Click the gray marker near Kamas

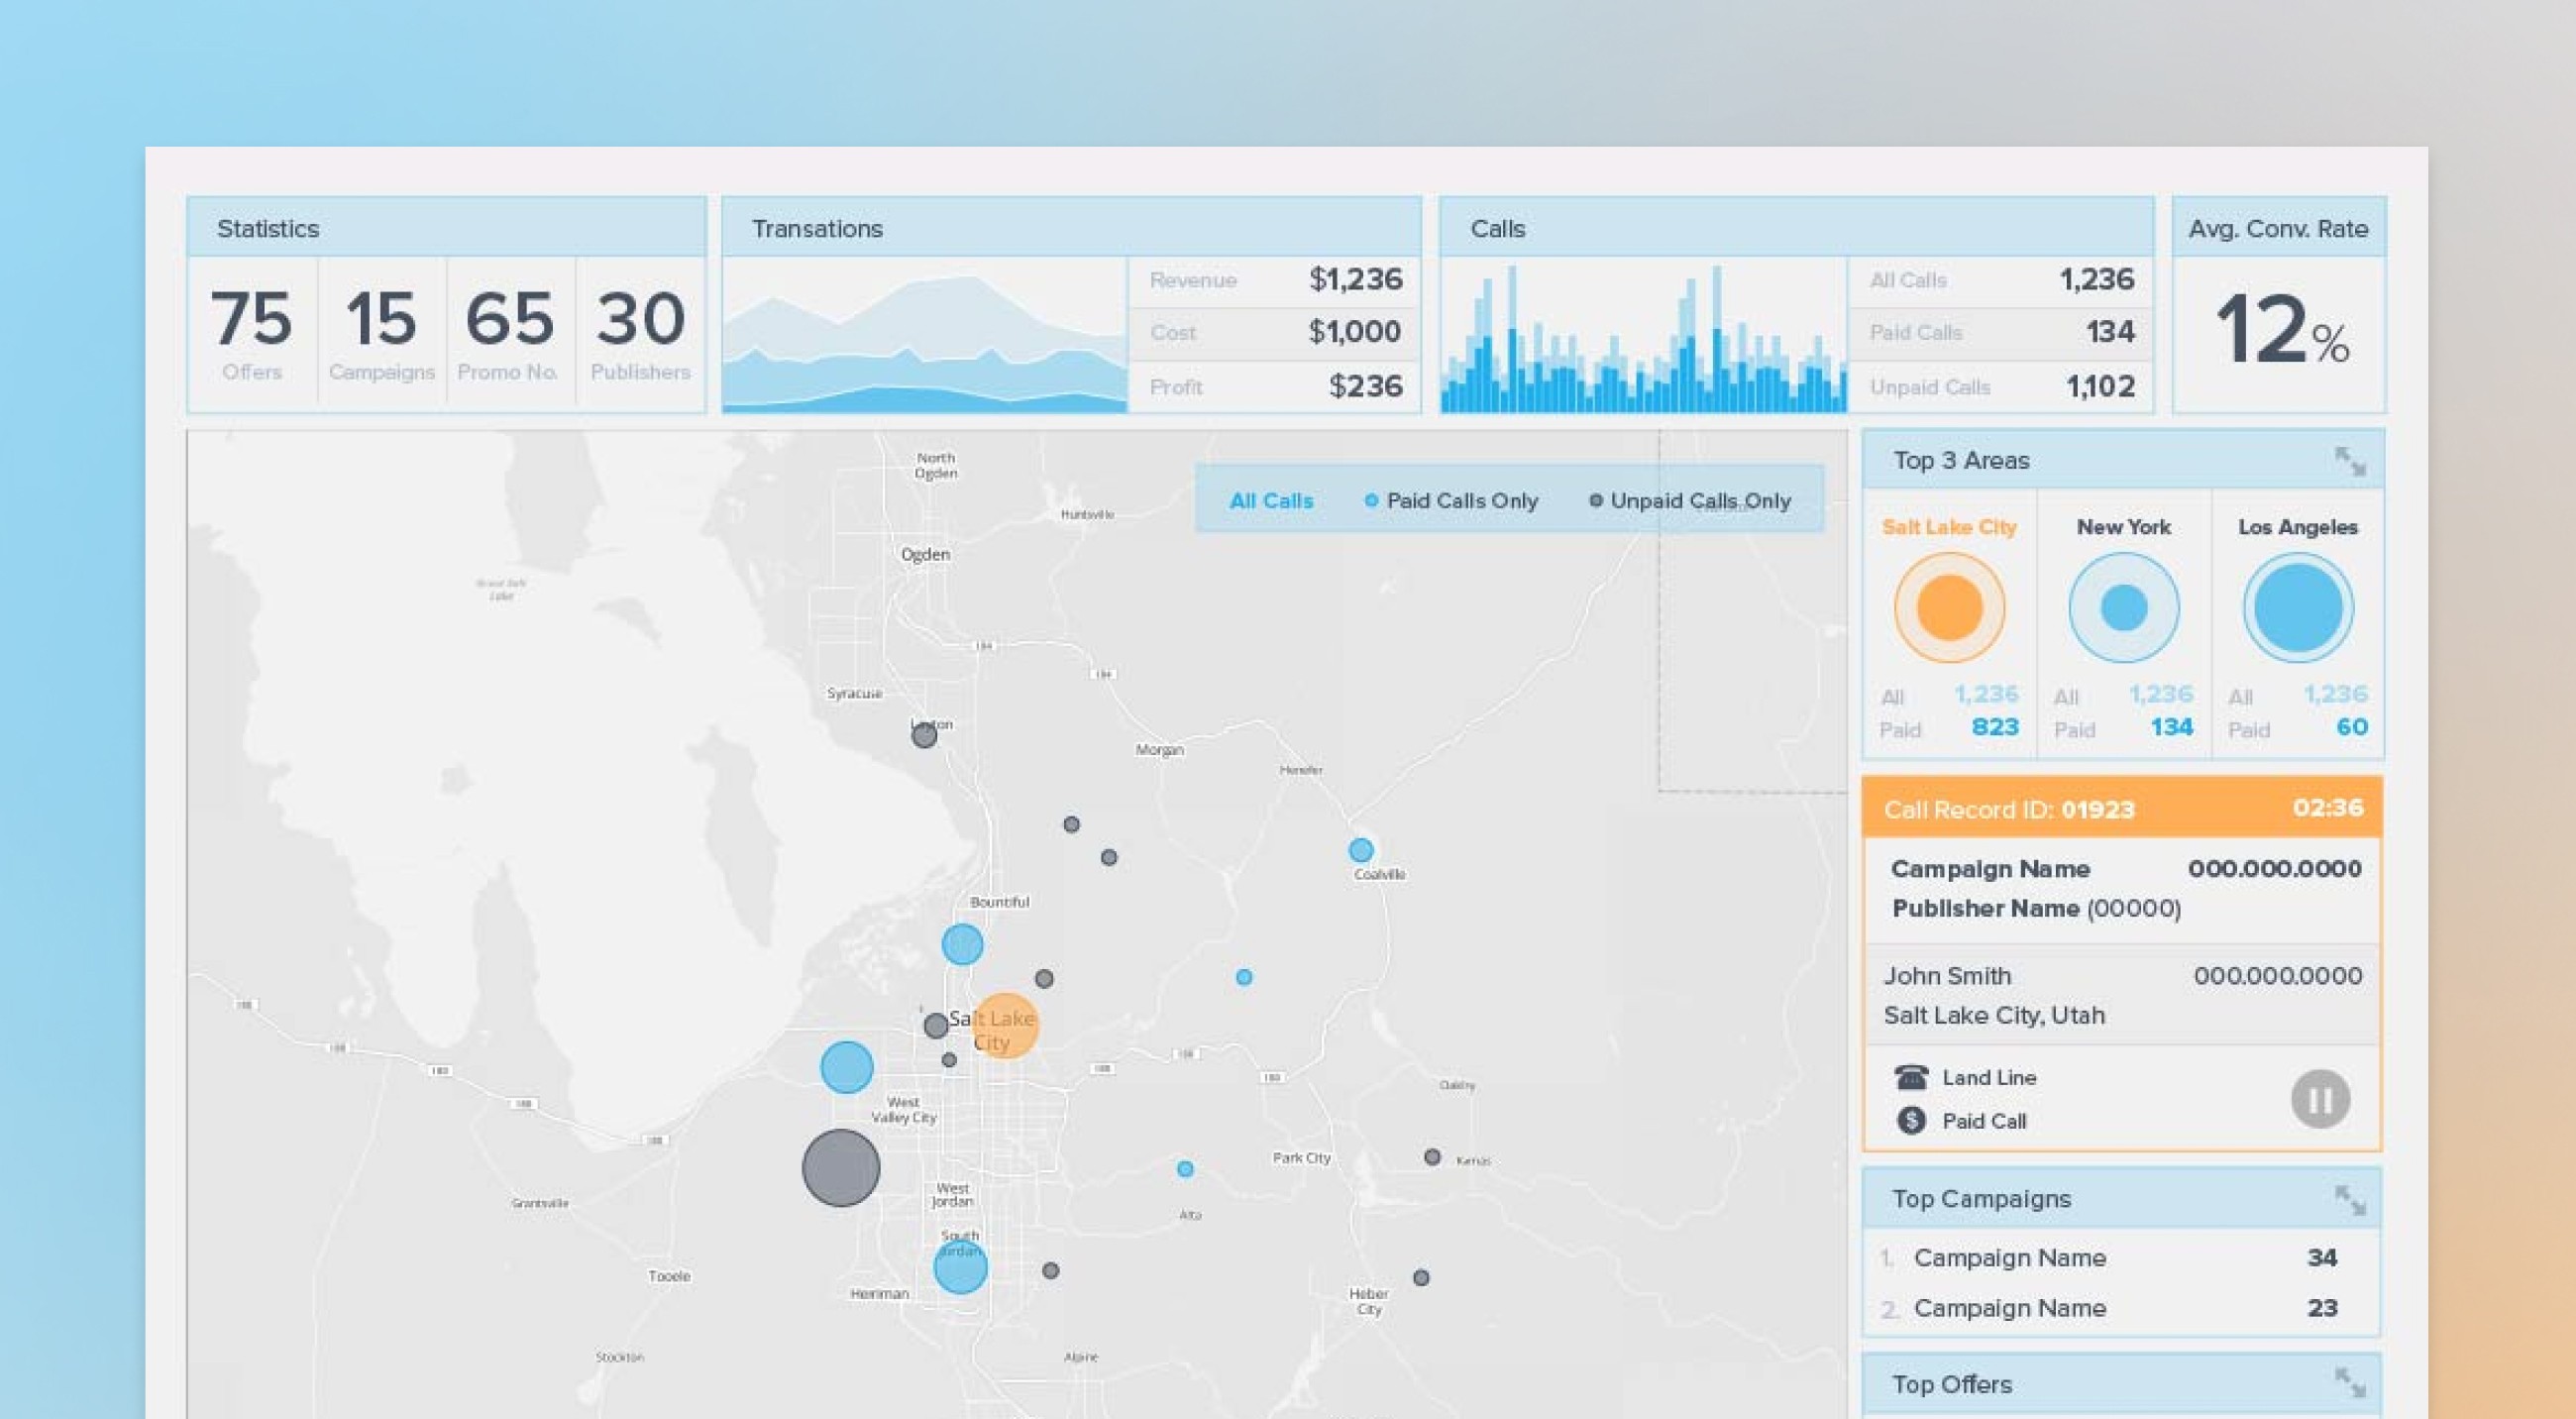1432,1157
